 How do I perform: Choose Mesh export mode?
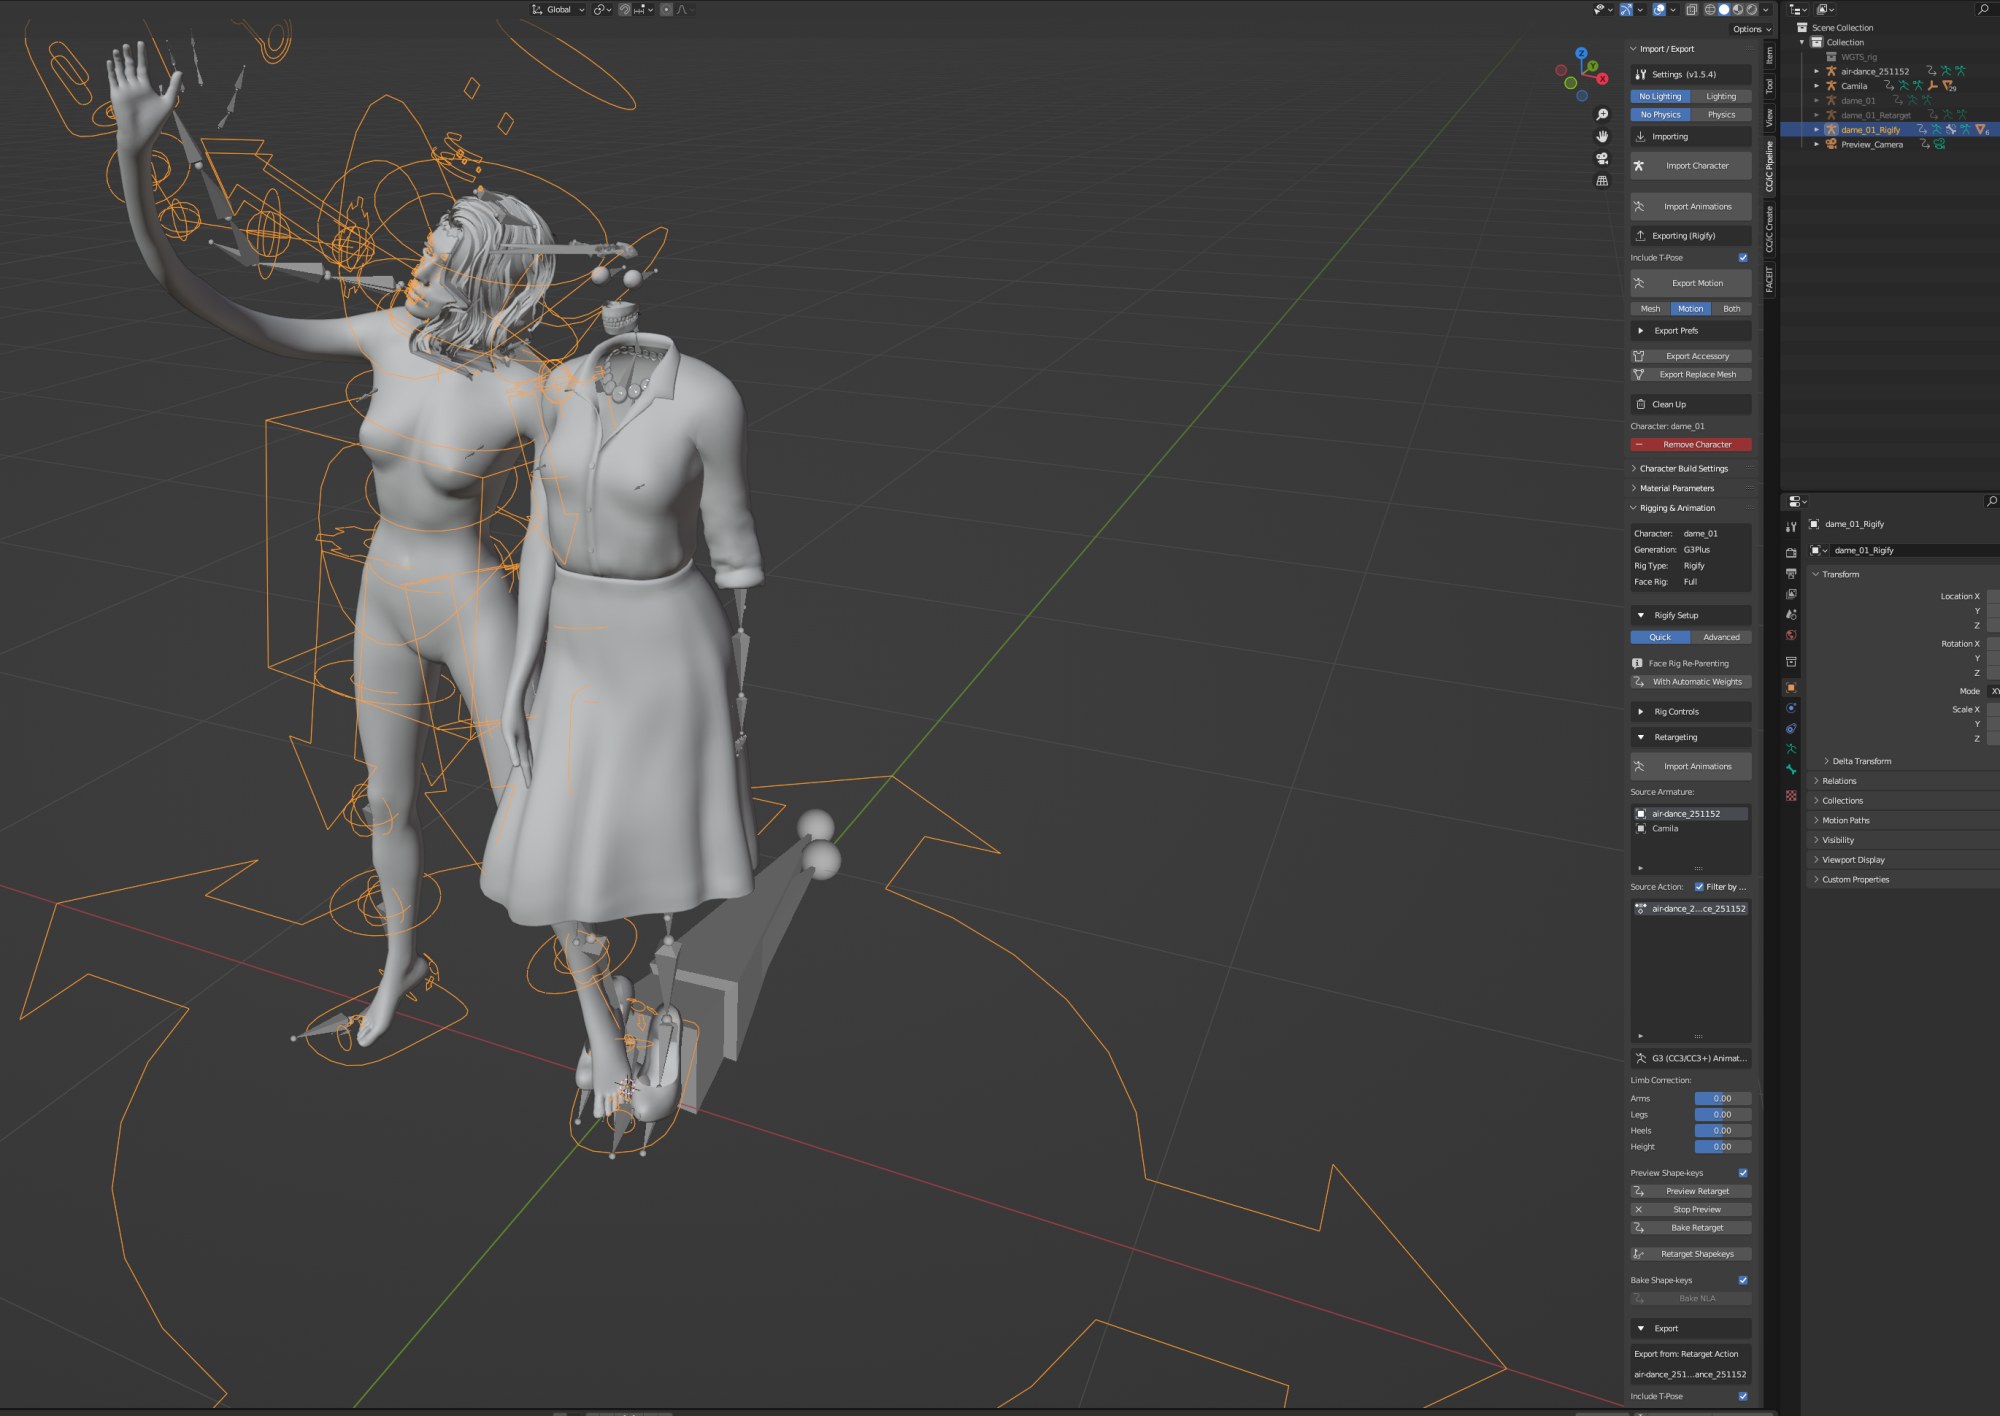[x=1650, y=309]
